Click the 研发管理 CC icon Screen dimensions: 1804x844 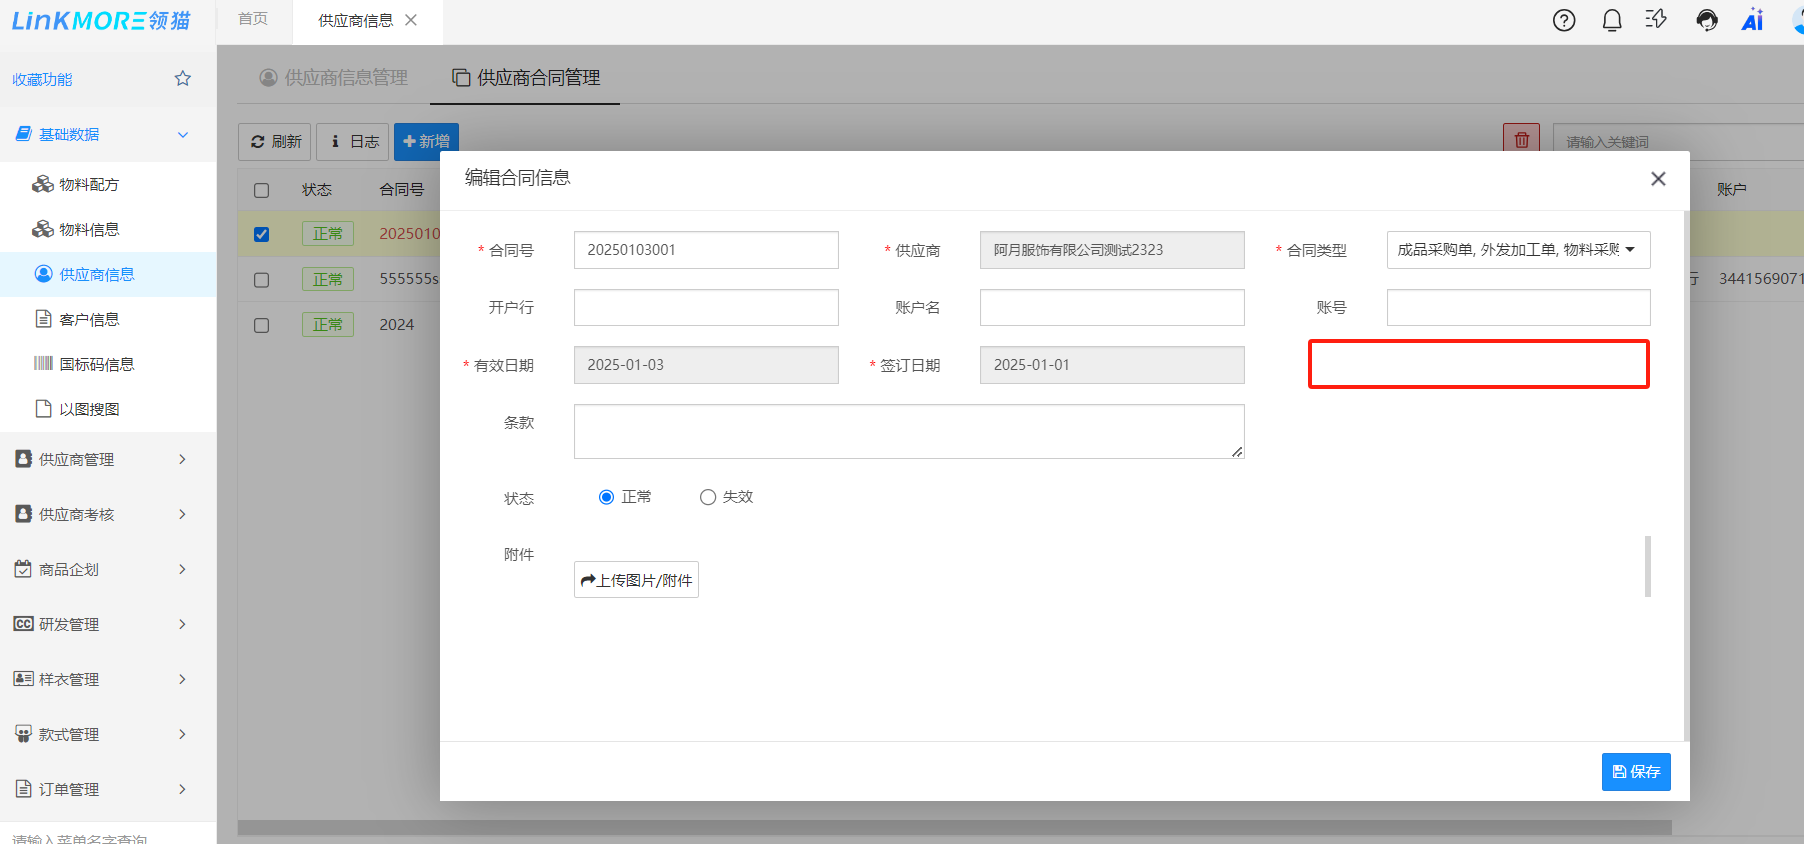click(23, 623)
